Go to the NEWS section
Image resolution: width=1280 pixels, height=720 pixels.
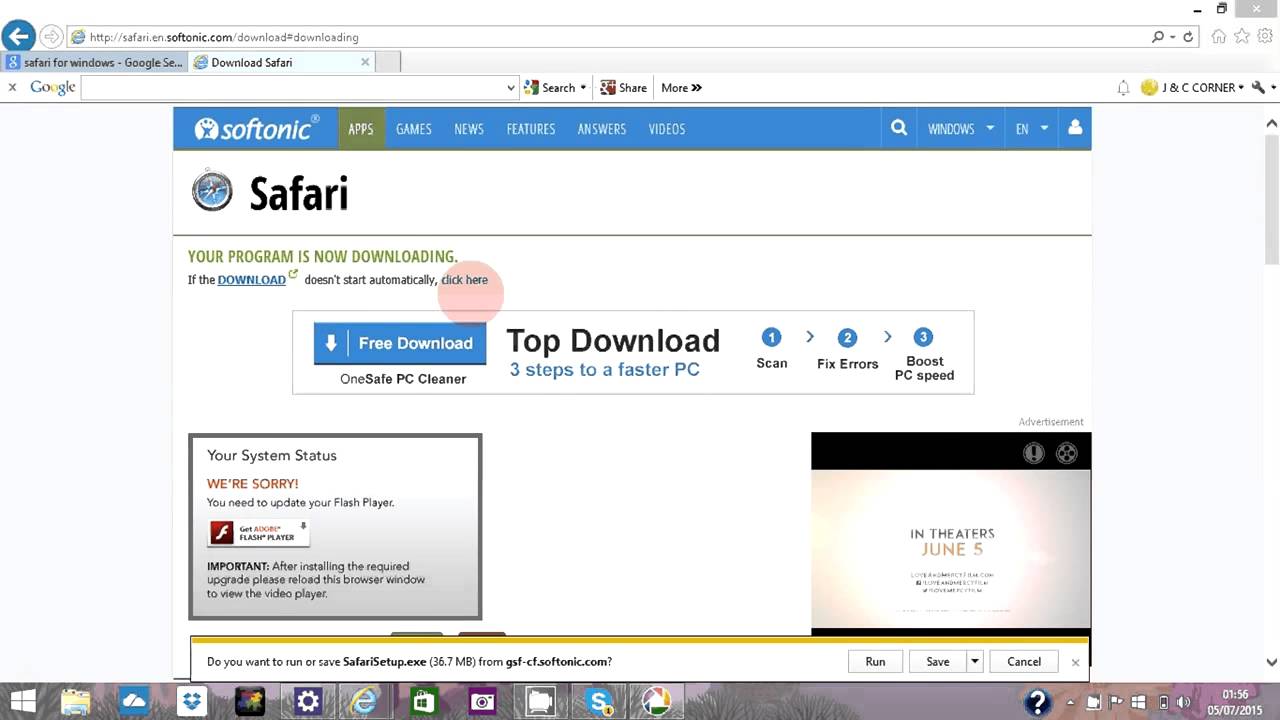click(x=469, y=128)
